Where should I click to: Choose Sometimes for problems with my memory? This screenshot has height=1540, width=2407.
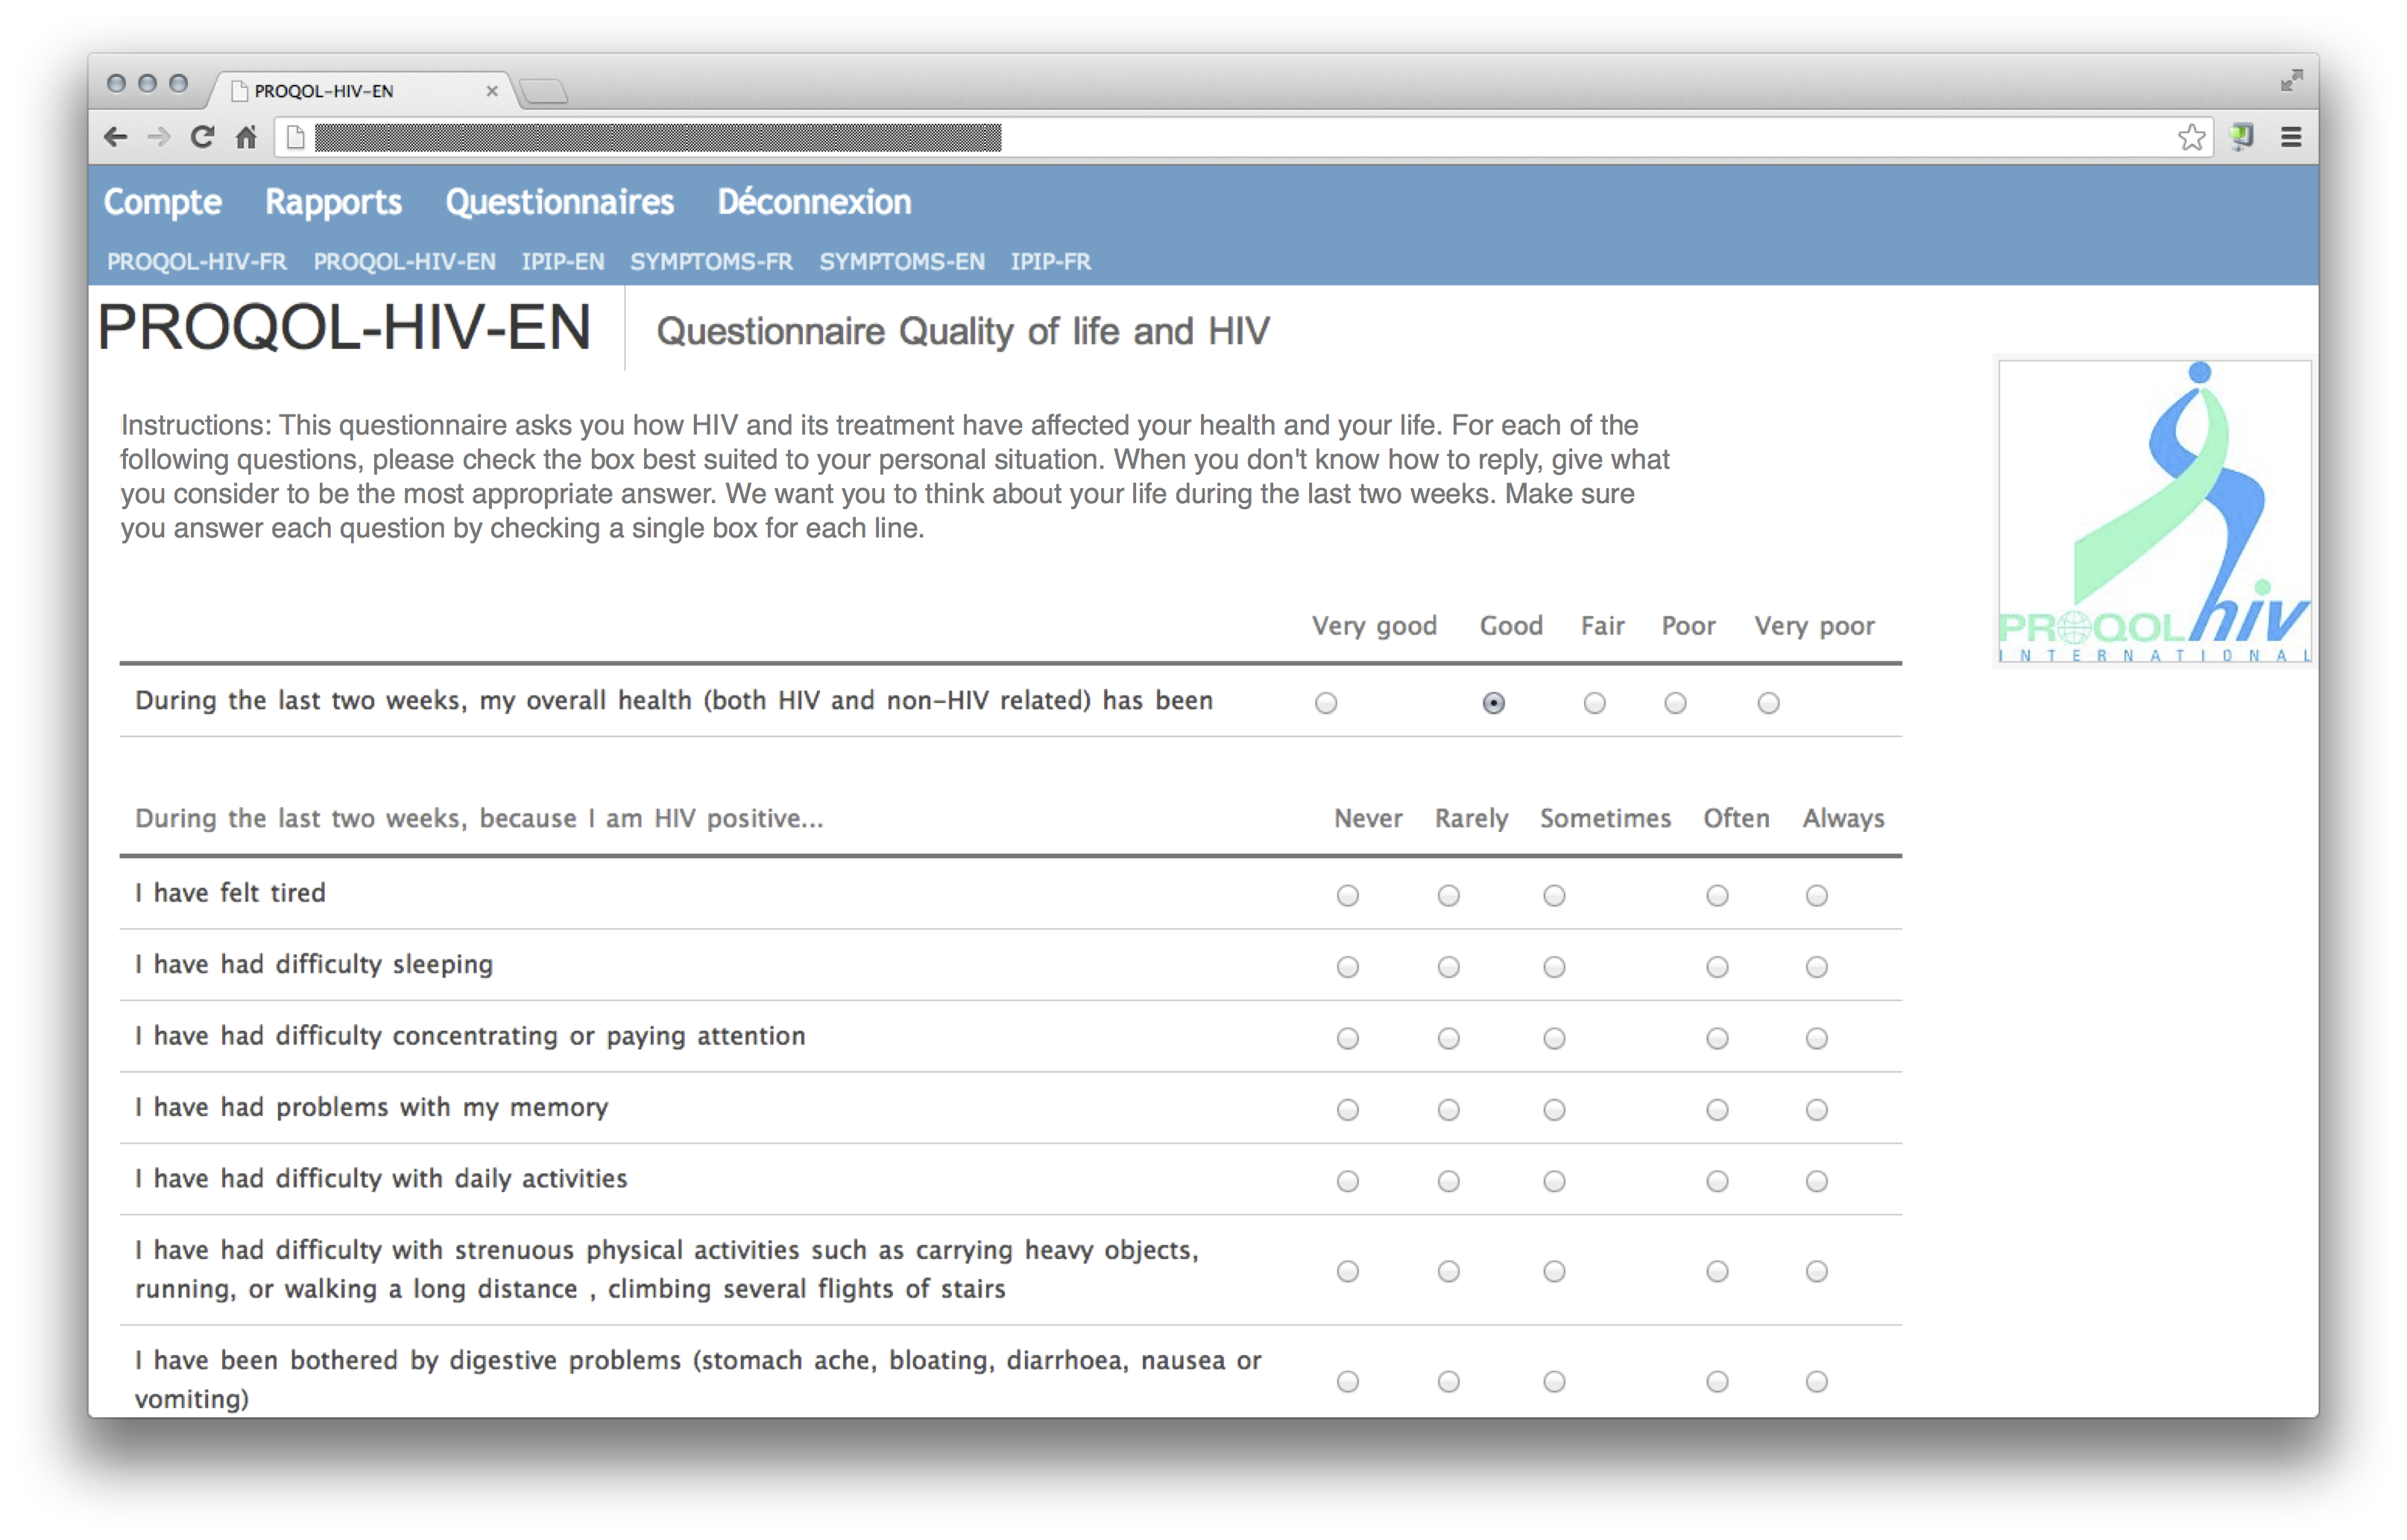coord(1554,1110)
